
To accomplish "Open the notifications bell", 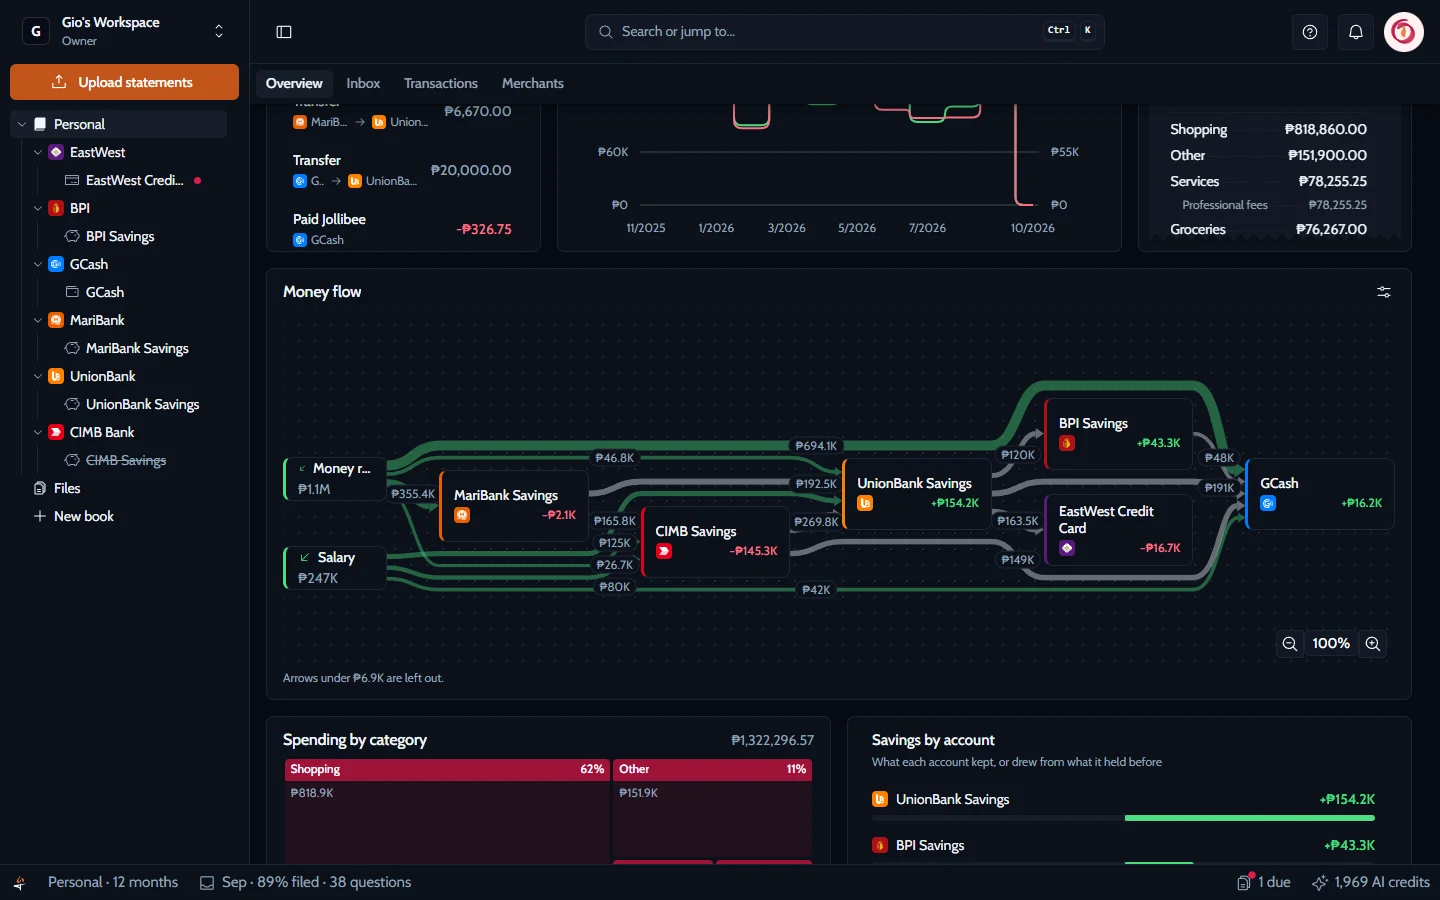I will (x=1356, y=32).
